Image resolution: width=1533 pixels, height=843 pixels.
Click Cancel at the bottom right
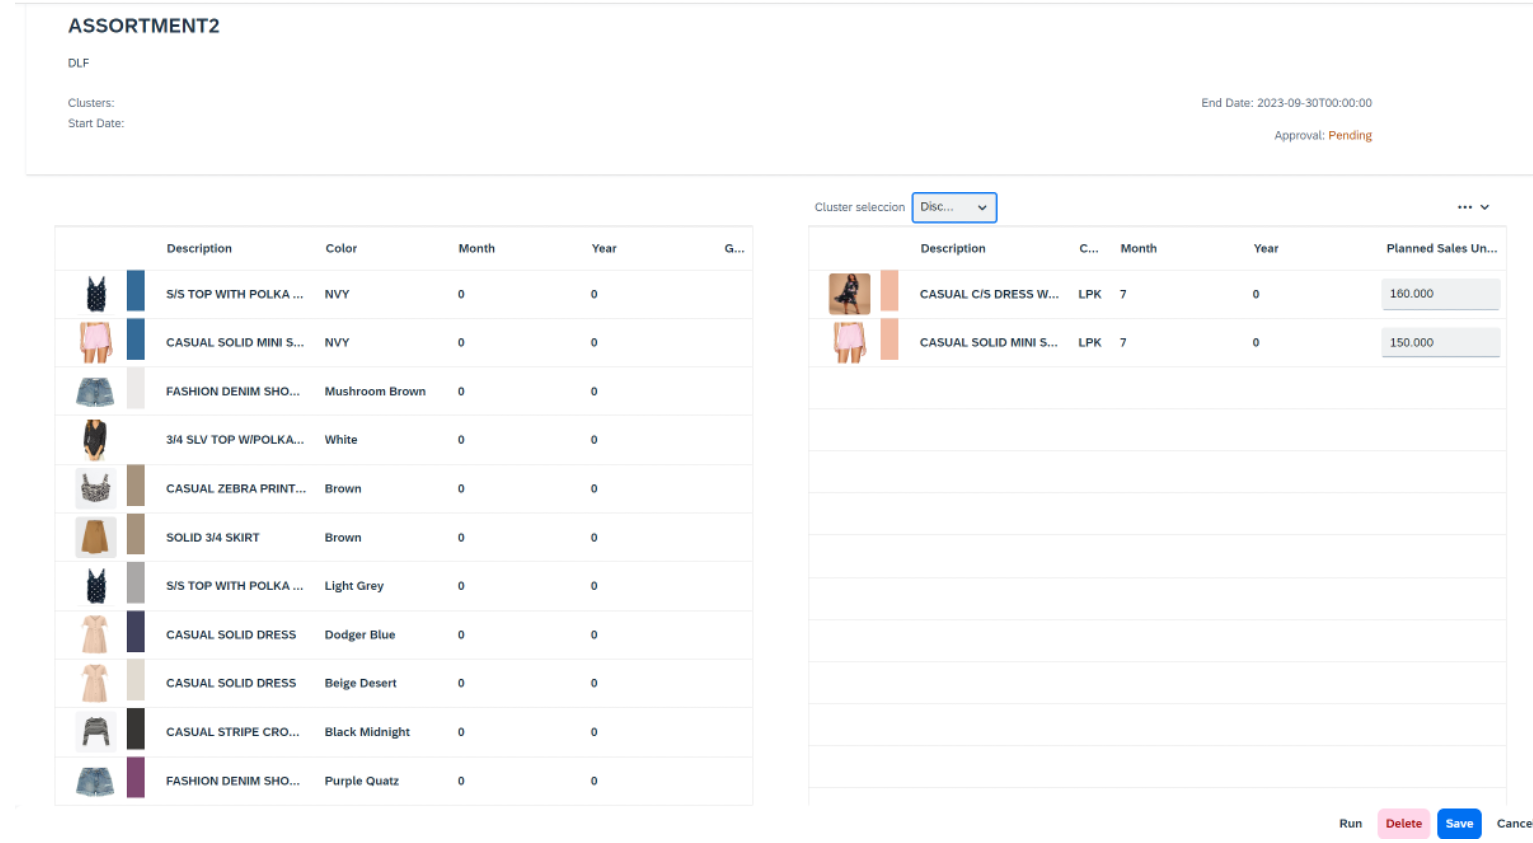pos(1514,823)
